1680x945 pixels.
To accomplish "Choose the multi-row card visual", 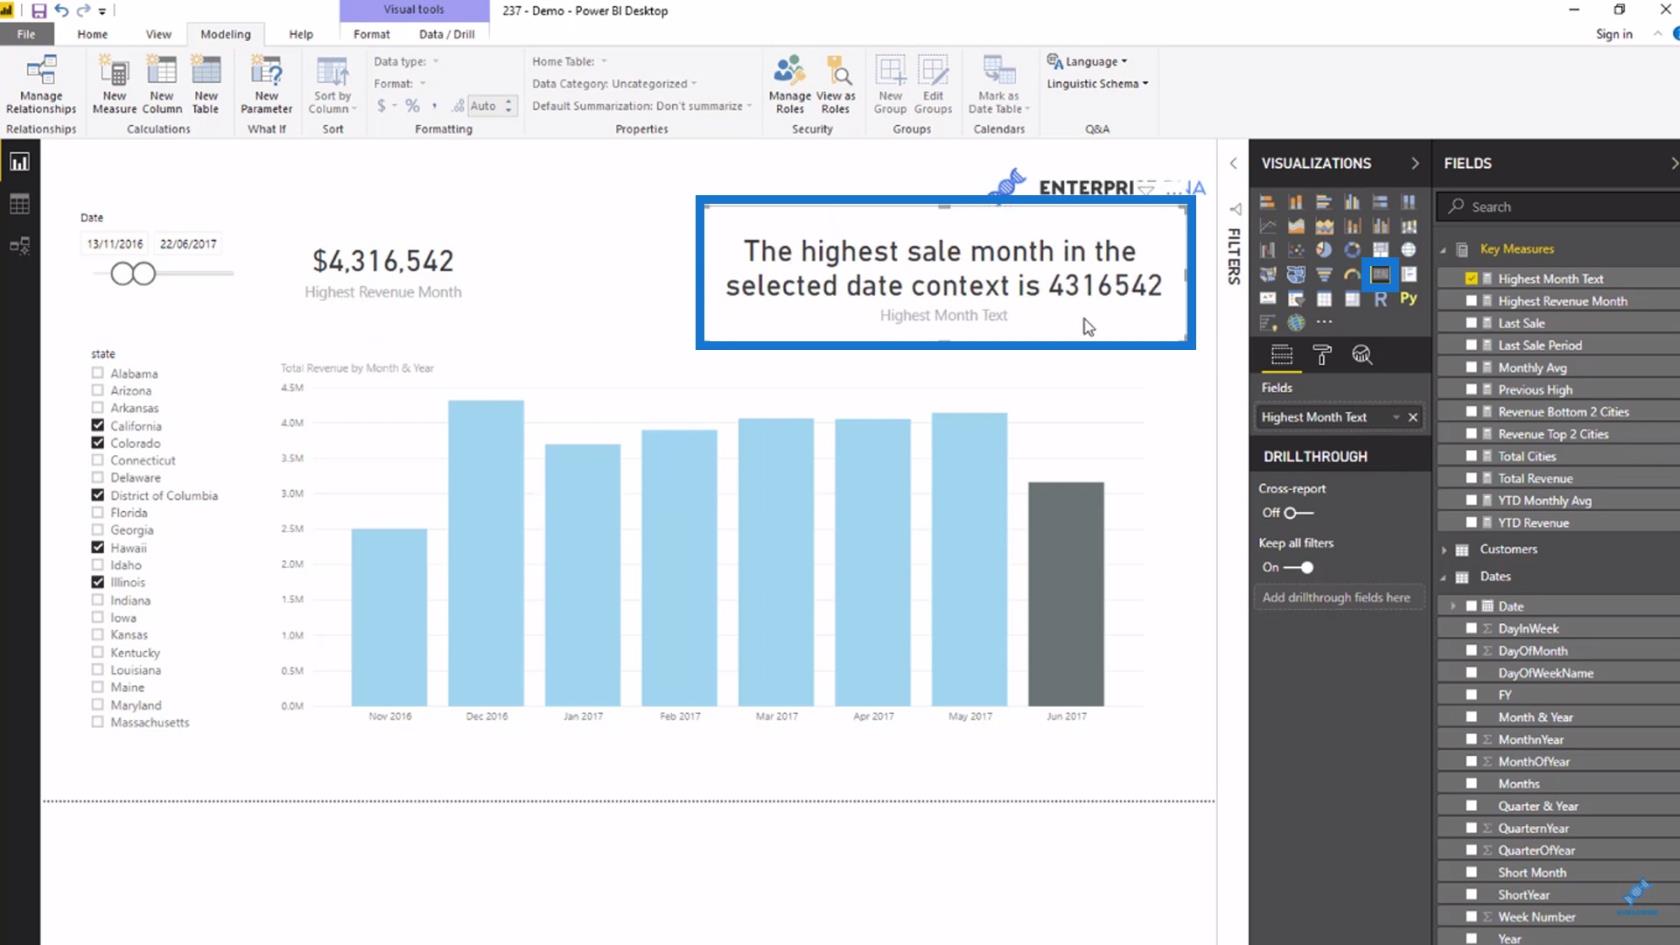I will tap(1408, 274).
